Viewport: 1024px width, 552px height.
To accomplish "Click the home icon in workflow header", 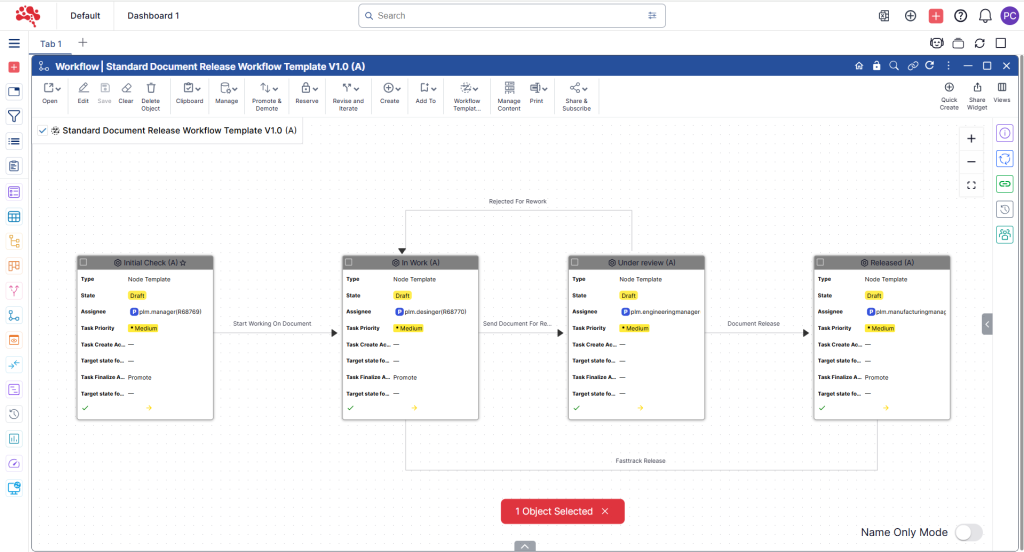I will coord(858,66).
